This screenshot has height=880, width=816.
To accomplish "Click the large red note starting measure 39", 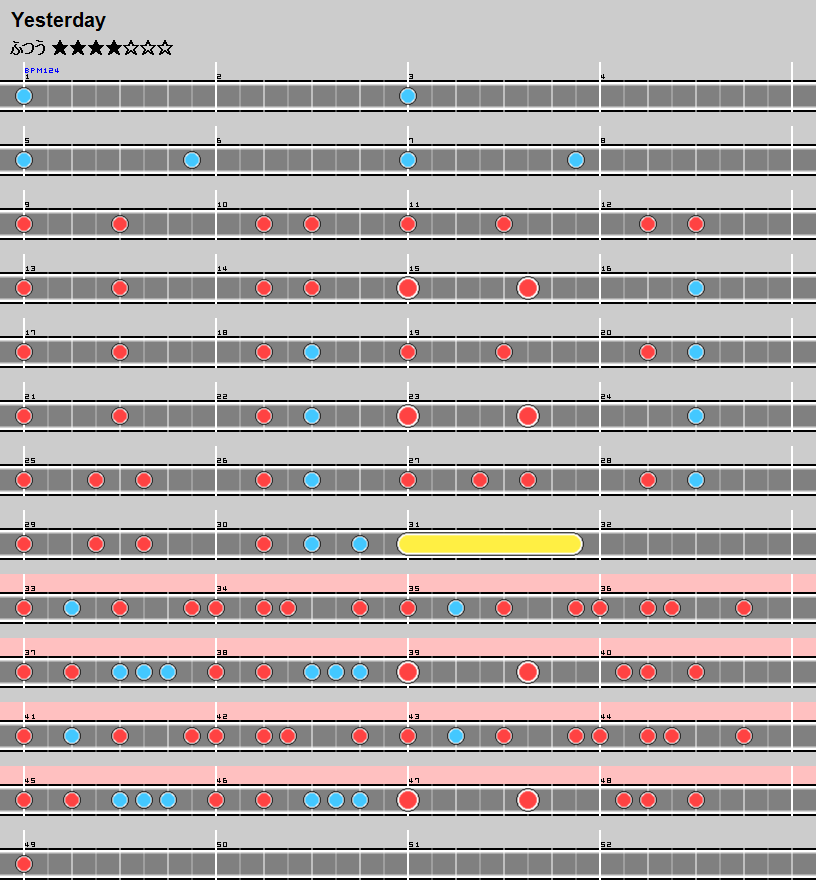I will coord(408,672).
